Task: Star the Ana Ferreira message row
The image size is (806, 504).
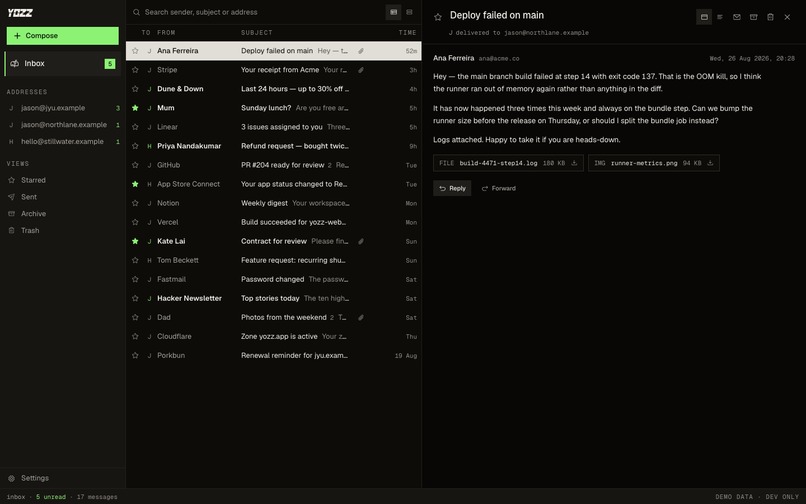Action: pyautogui.click(x=135, y=51)
